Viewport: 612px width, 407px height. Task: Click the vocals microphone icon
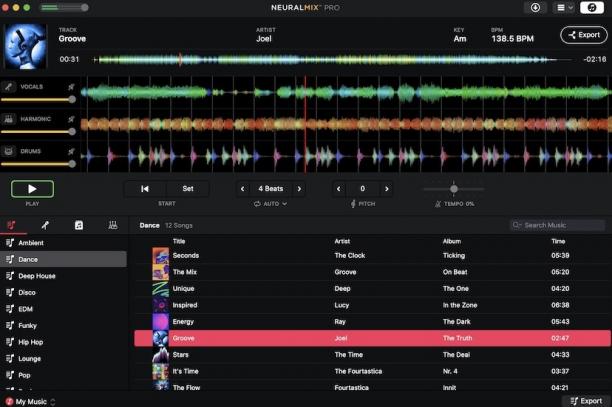coord(9,87)
